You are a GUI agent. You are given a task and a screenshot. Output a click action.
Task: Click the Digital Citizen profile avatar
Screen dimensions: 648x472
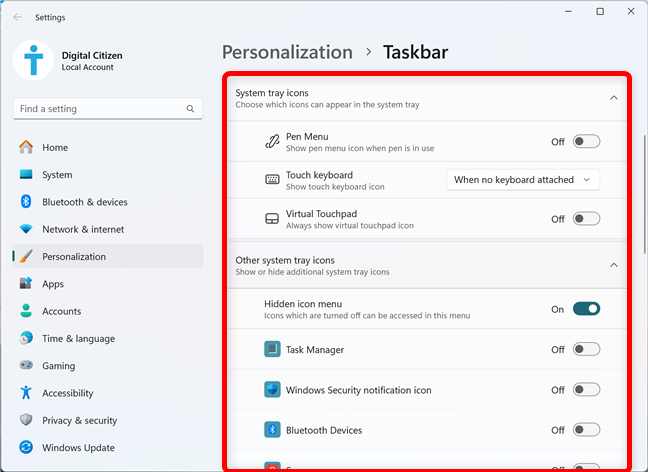tap(33, 60)
